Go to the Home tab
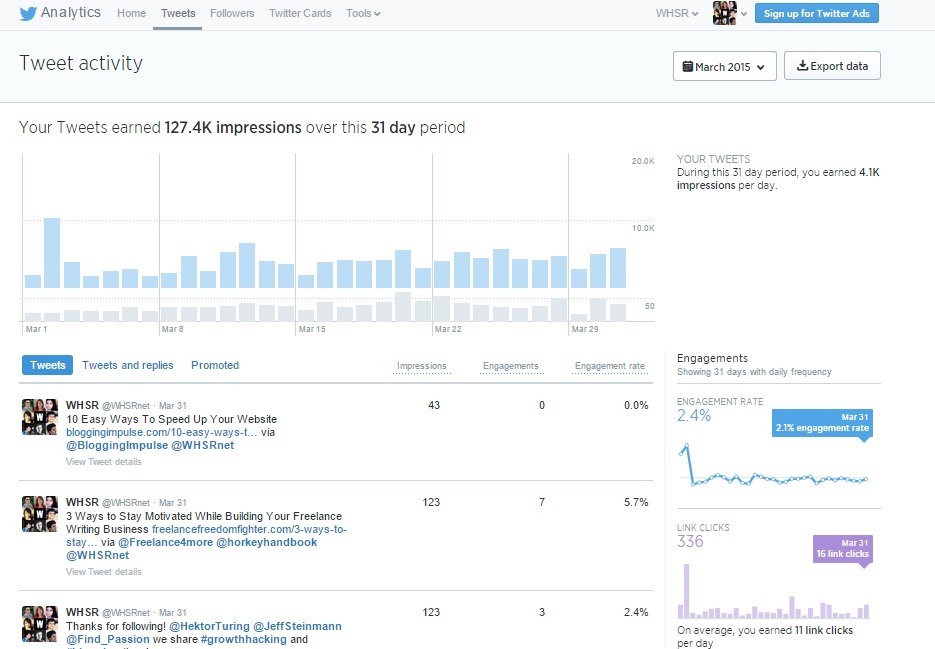 coord(131,13)
